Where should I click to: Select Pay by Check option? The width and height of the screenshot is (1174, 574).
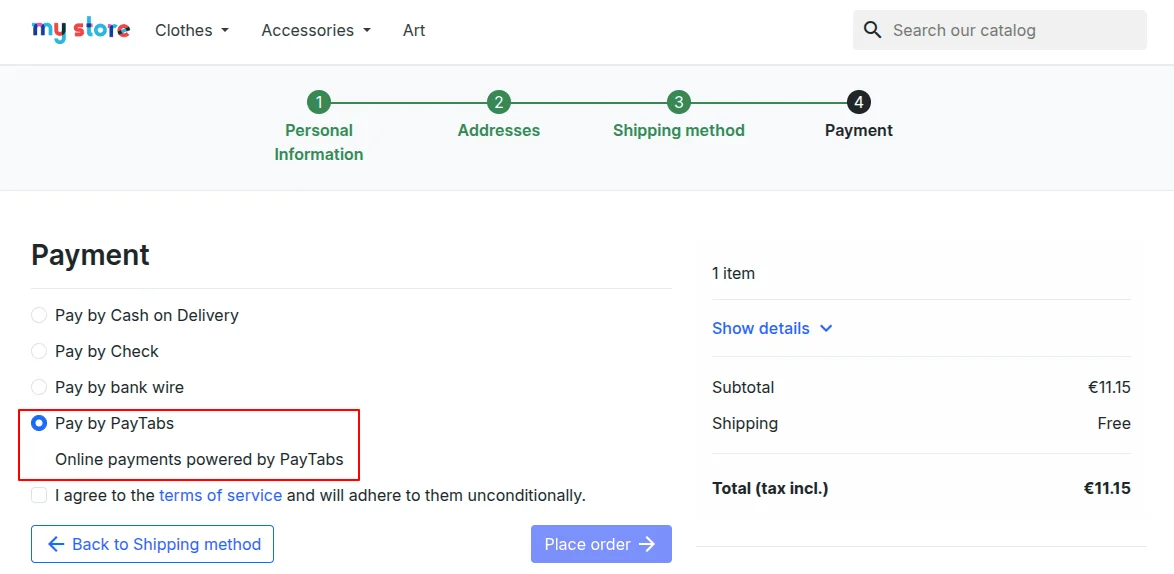39,351
